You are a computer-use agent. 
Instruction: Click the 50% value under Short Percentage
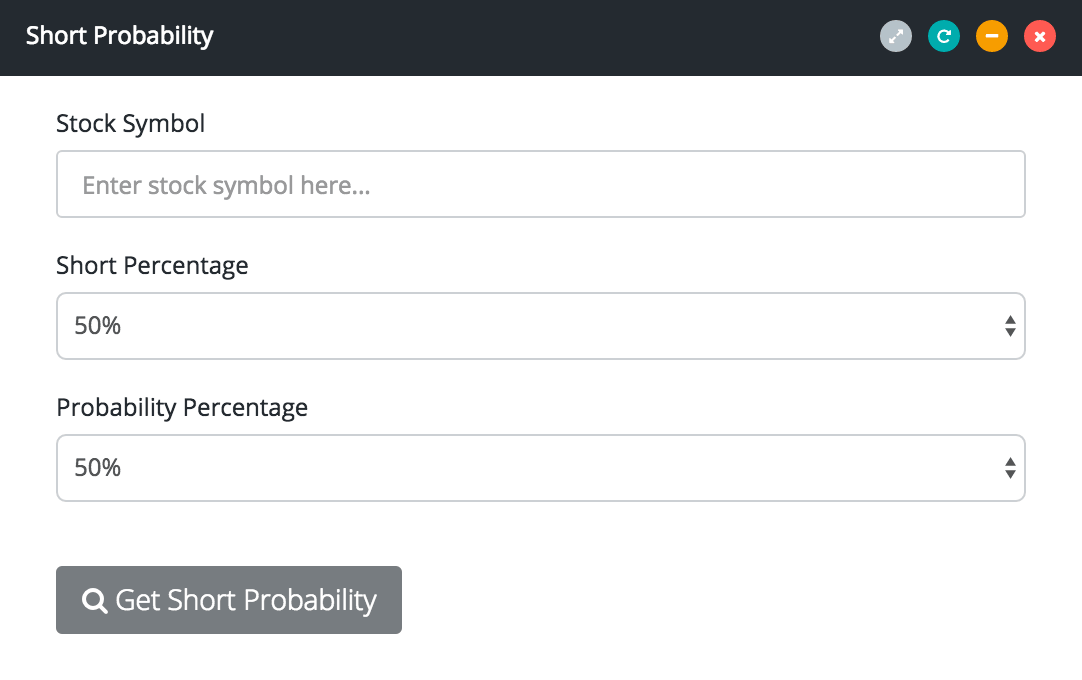coord(98,326)
